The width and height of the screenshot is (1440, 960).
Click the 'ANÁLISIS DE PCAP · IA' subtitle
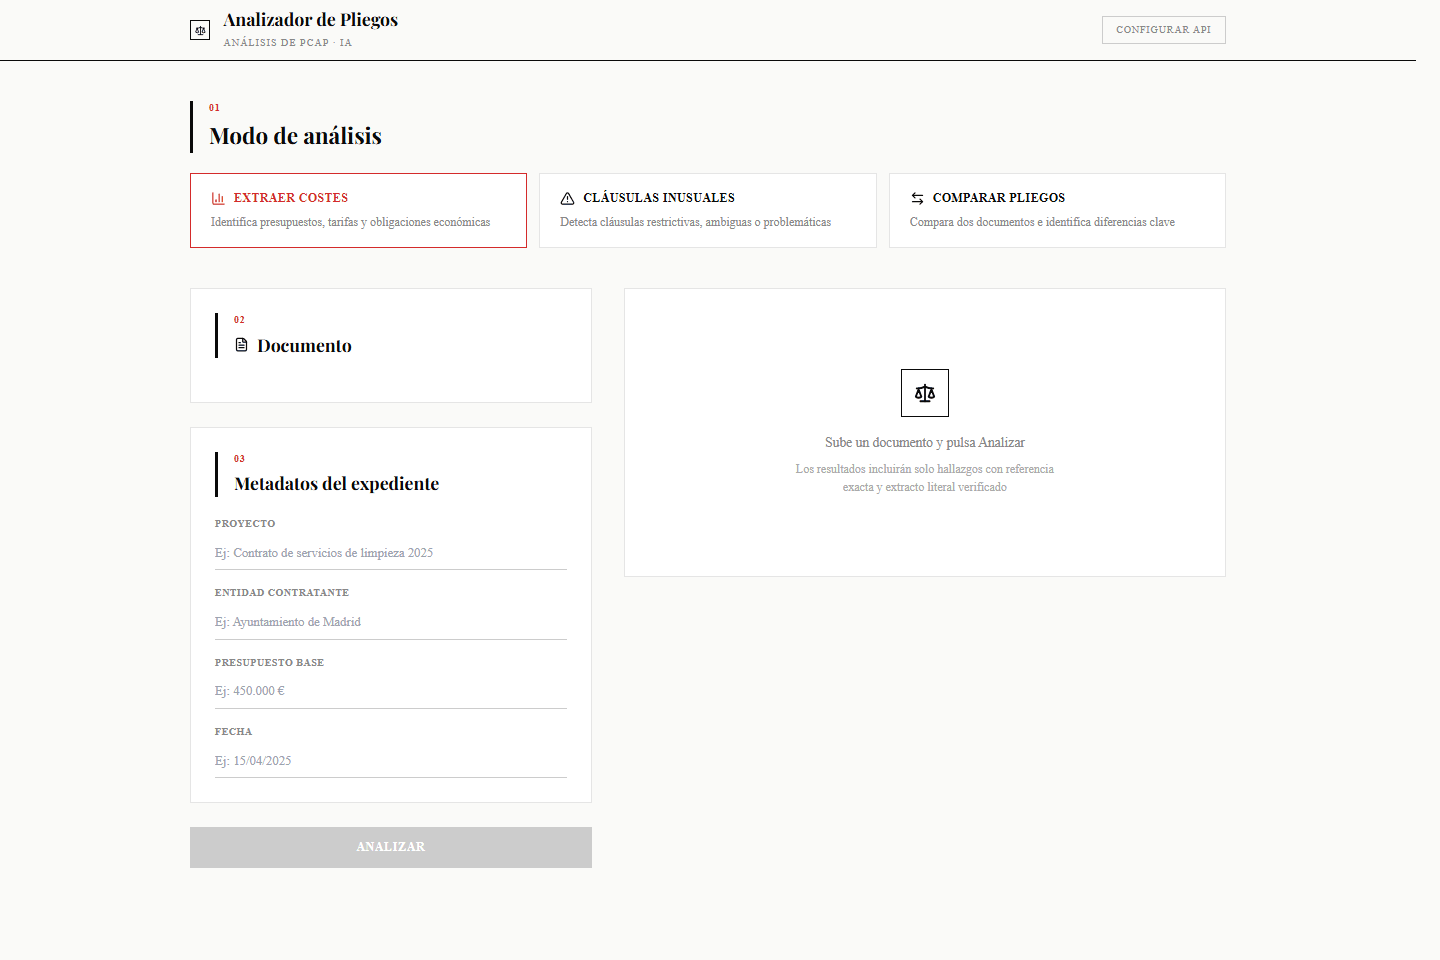(x=288, y=43)
